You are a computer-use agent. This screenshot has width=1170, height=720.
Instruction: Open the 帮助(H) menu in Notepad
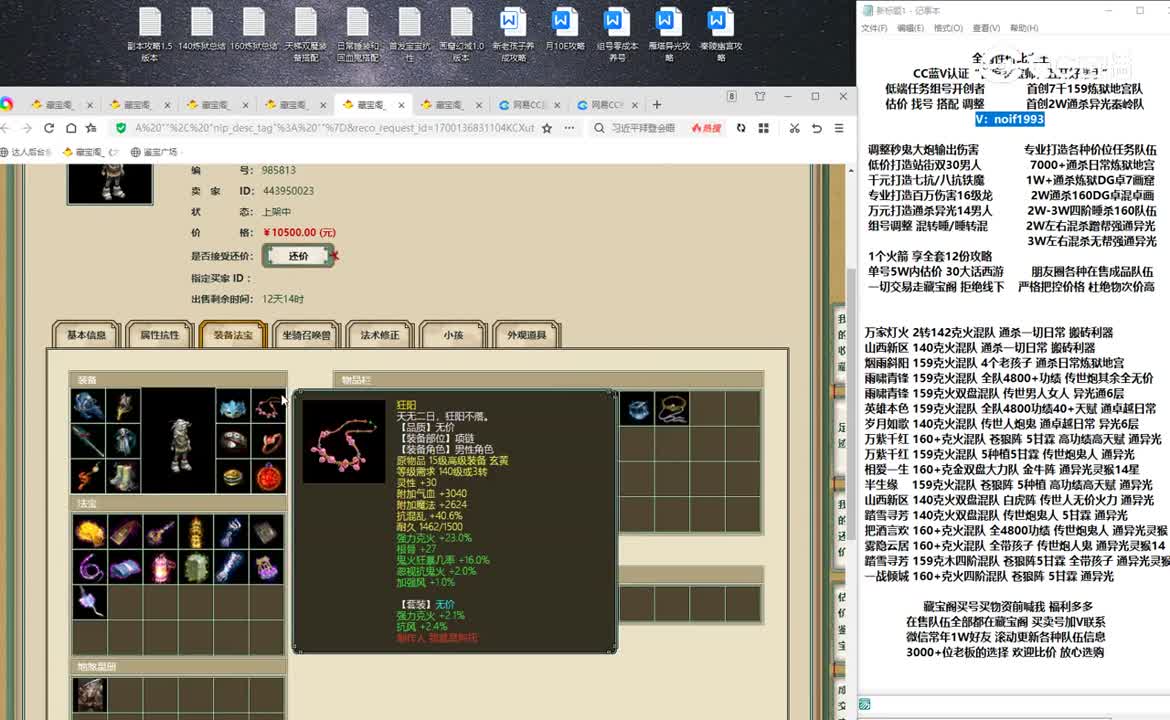tap(1024, 28)
